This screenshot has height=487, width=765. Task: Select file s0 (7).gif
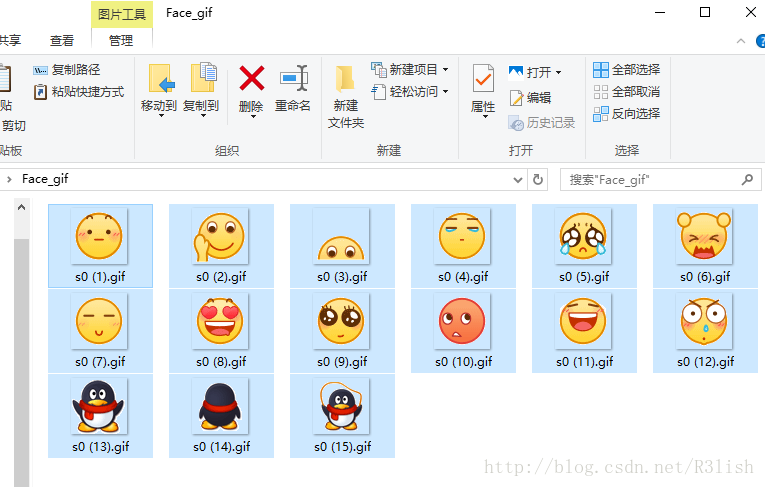[100, 331]
